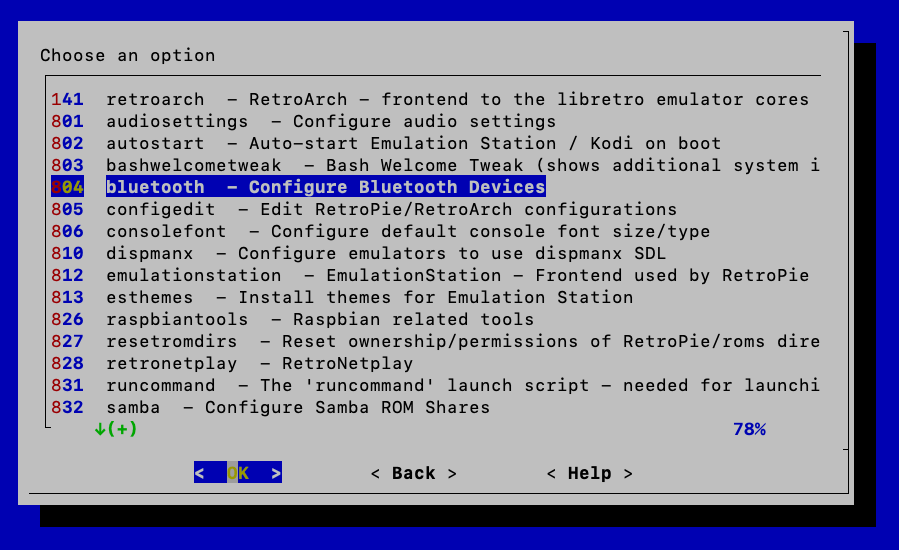Open Help button in dialog

pyautogui.click(x=589, y=473)
